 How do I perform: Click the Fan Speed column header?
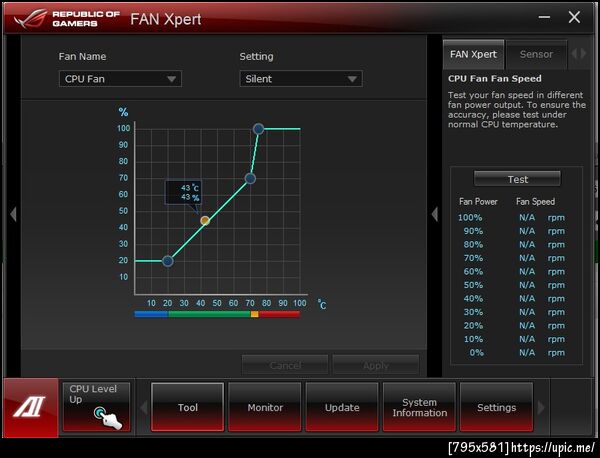click(x=535, y=202)
